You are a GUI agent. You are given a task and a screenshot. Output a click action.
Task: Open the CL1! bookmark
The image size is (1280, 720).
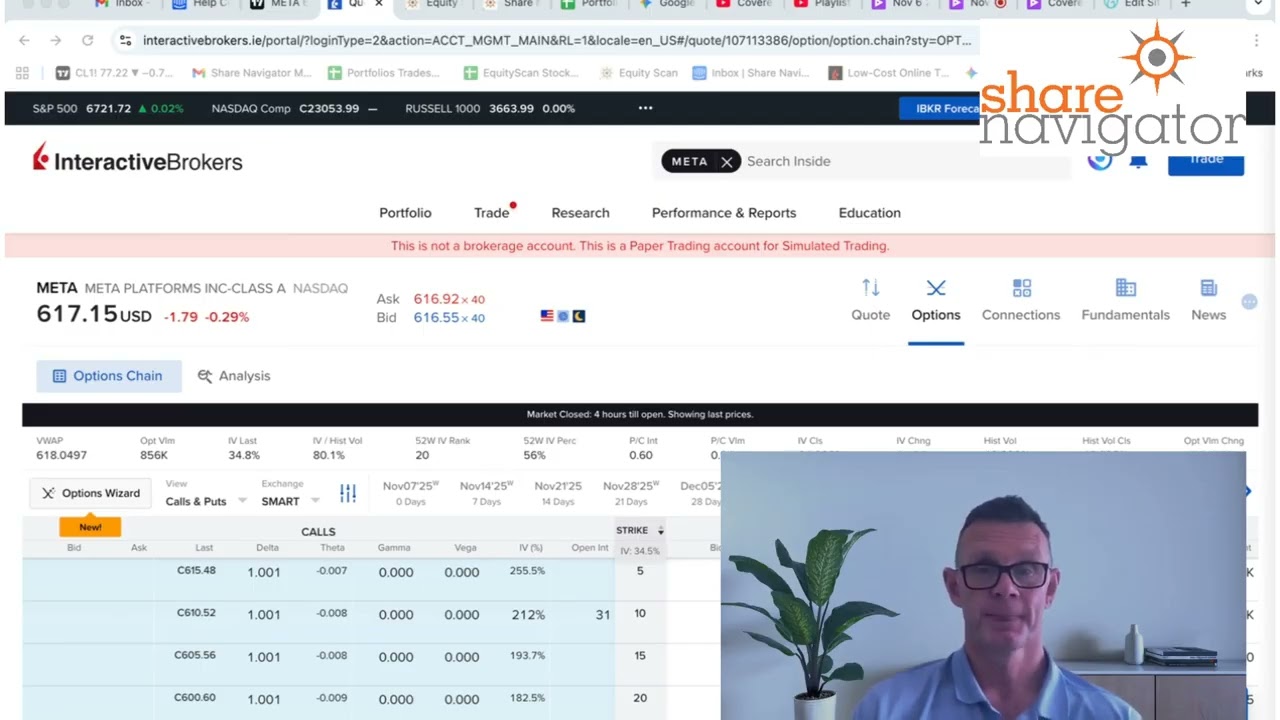pyautogui.click(x=114, y=73)
